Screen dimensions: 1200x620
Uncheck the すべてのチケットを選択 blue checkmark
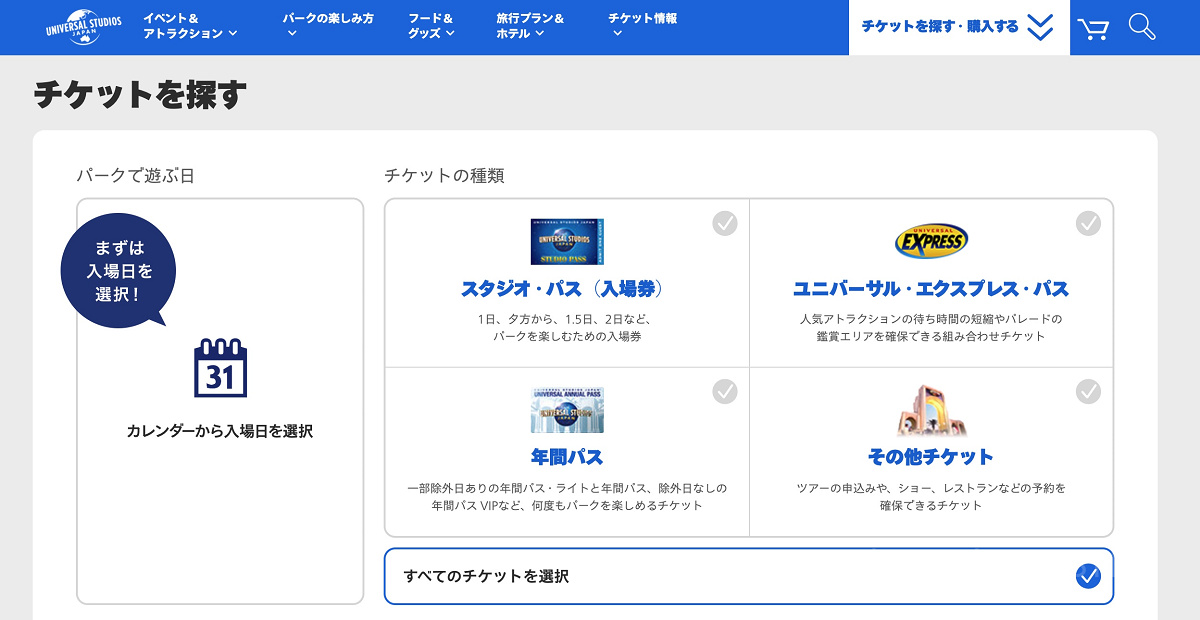[x=1088, y=576]
